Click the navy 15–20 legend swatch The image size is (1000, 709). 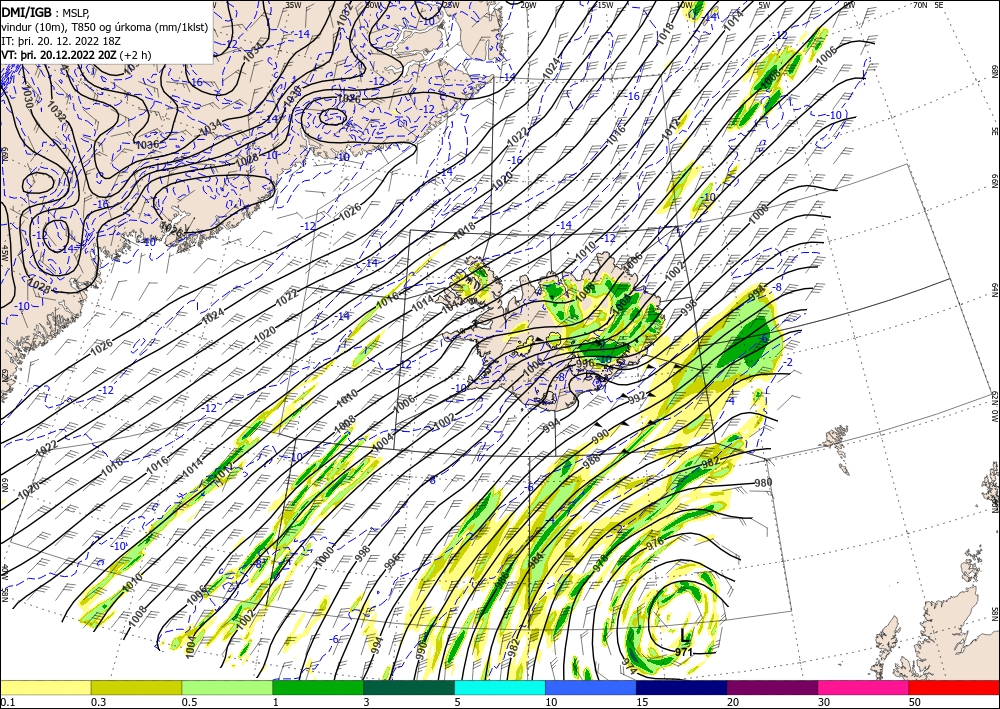pyautogui.click(x=682, y=687)
